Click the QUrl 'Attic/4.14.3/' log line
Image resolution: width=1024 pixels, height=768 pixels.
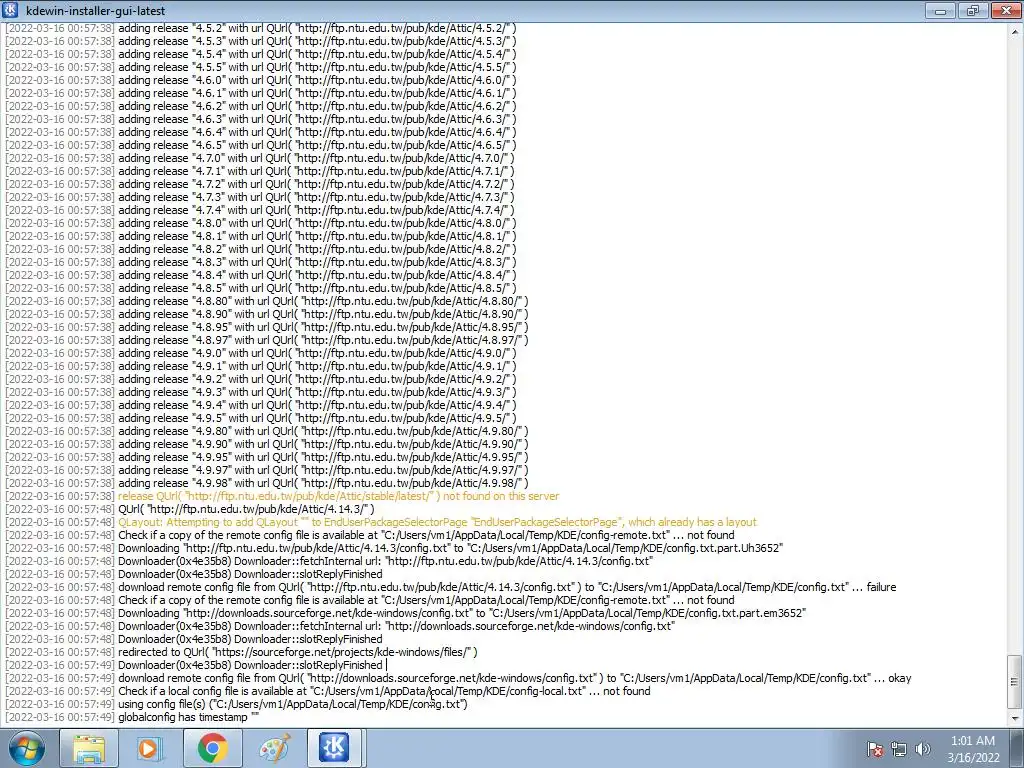190,509
